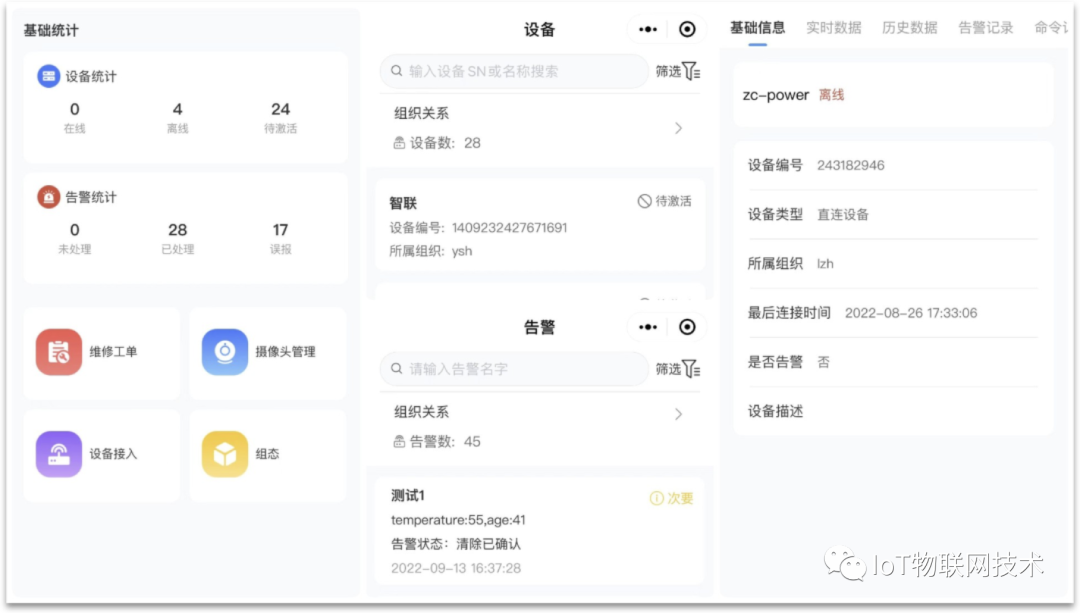Click the search magnifier in device search box
Viewport: 1080px width, 613px height.
397,71
